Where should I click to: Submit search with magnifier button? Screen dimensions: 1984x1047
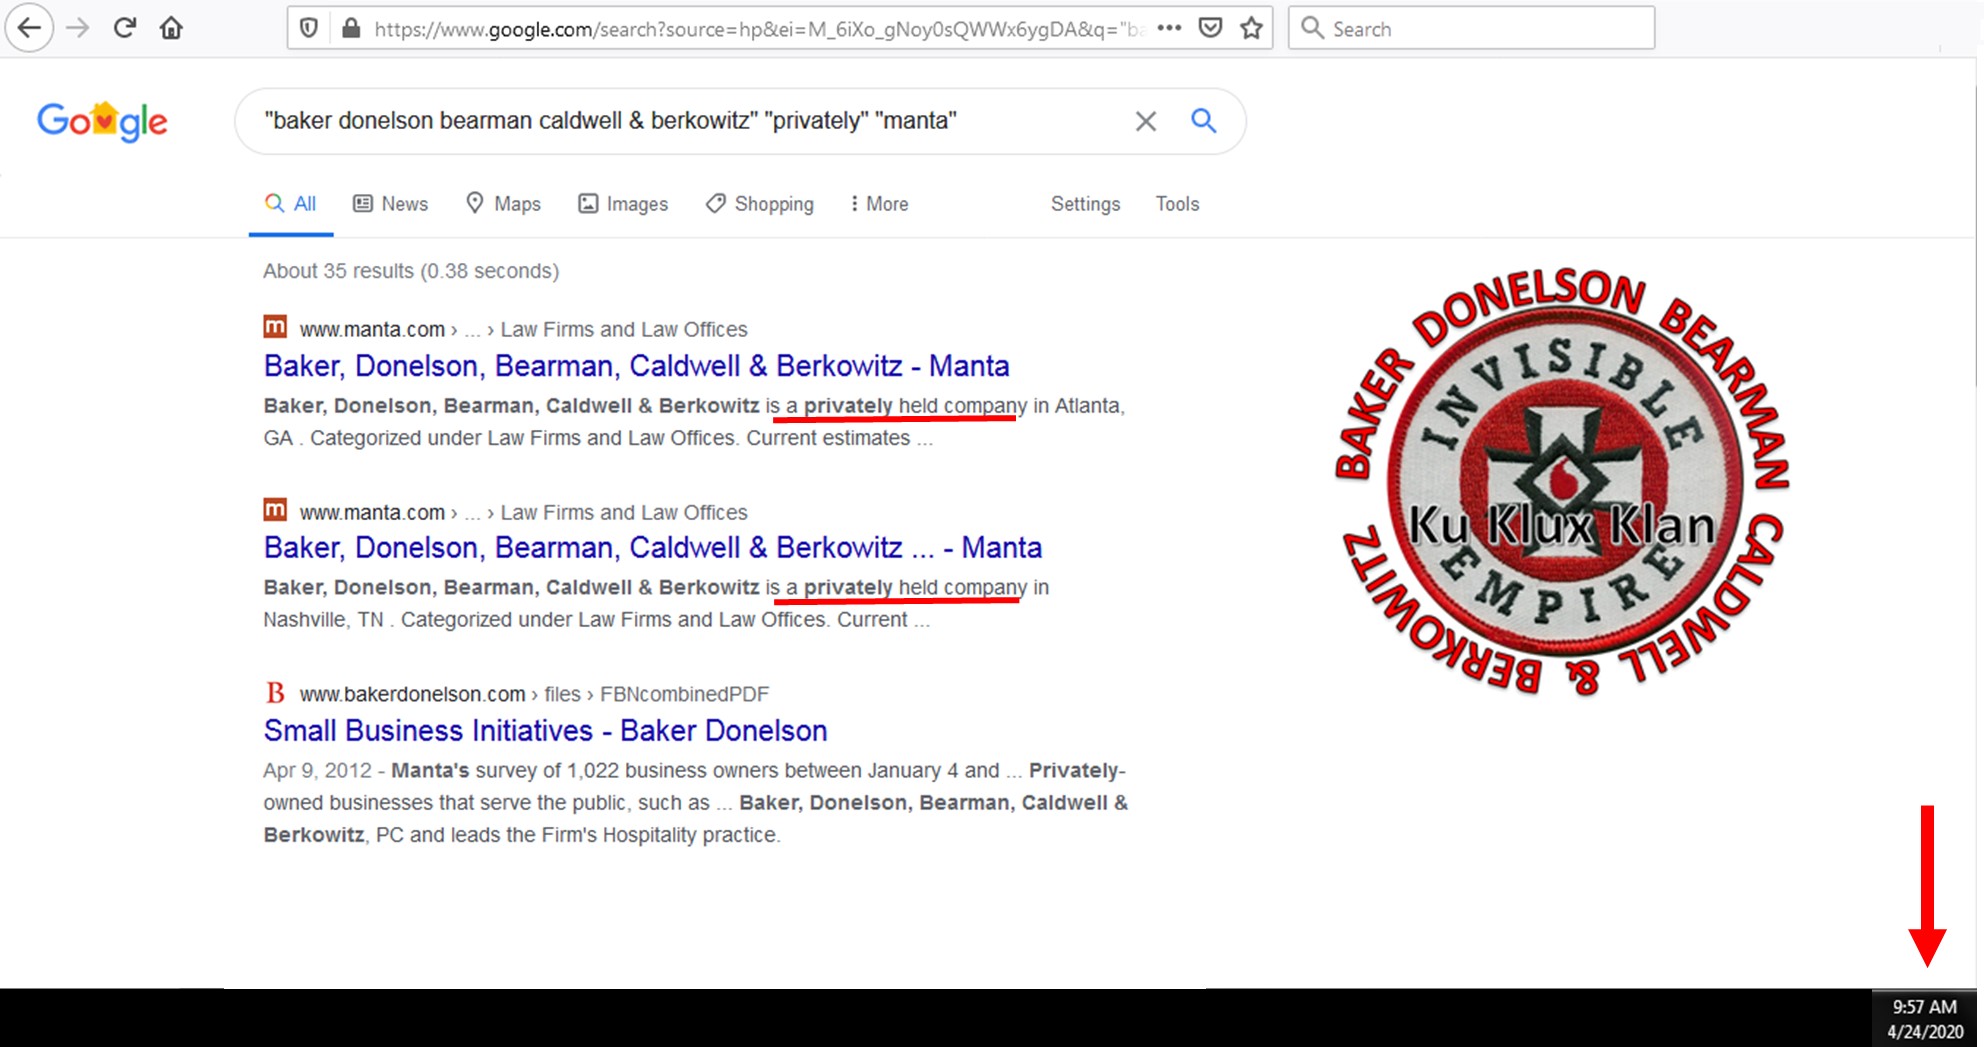point(1204,121)
